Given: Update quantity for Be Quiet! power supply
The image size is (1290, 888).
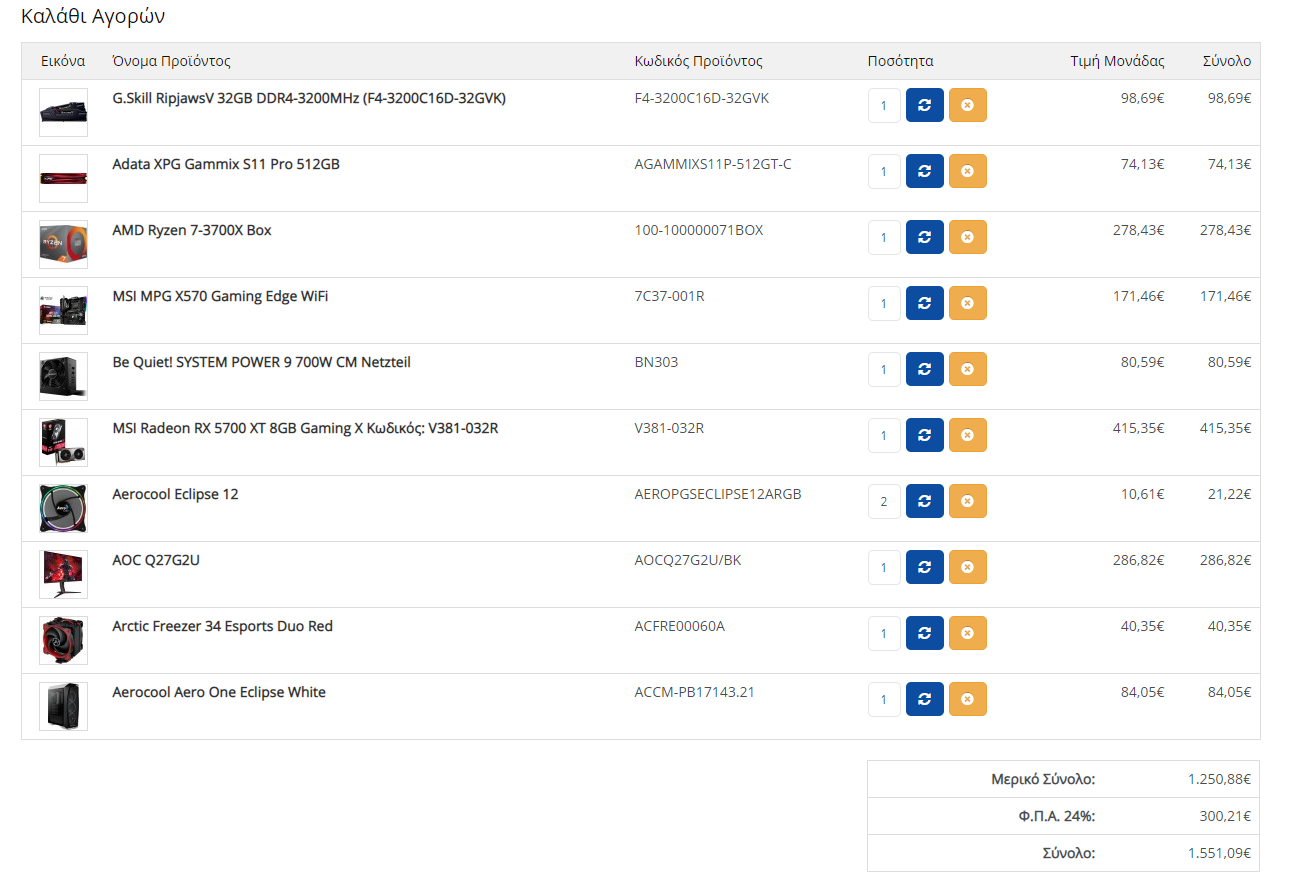Looking at the screenshot, I should click(925, 369).
